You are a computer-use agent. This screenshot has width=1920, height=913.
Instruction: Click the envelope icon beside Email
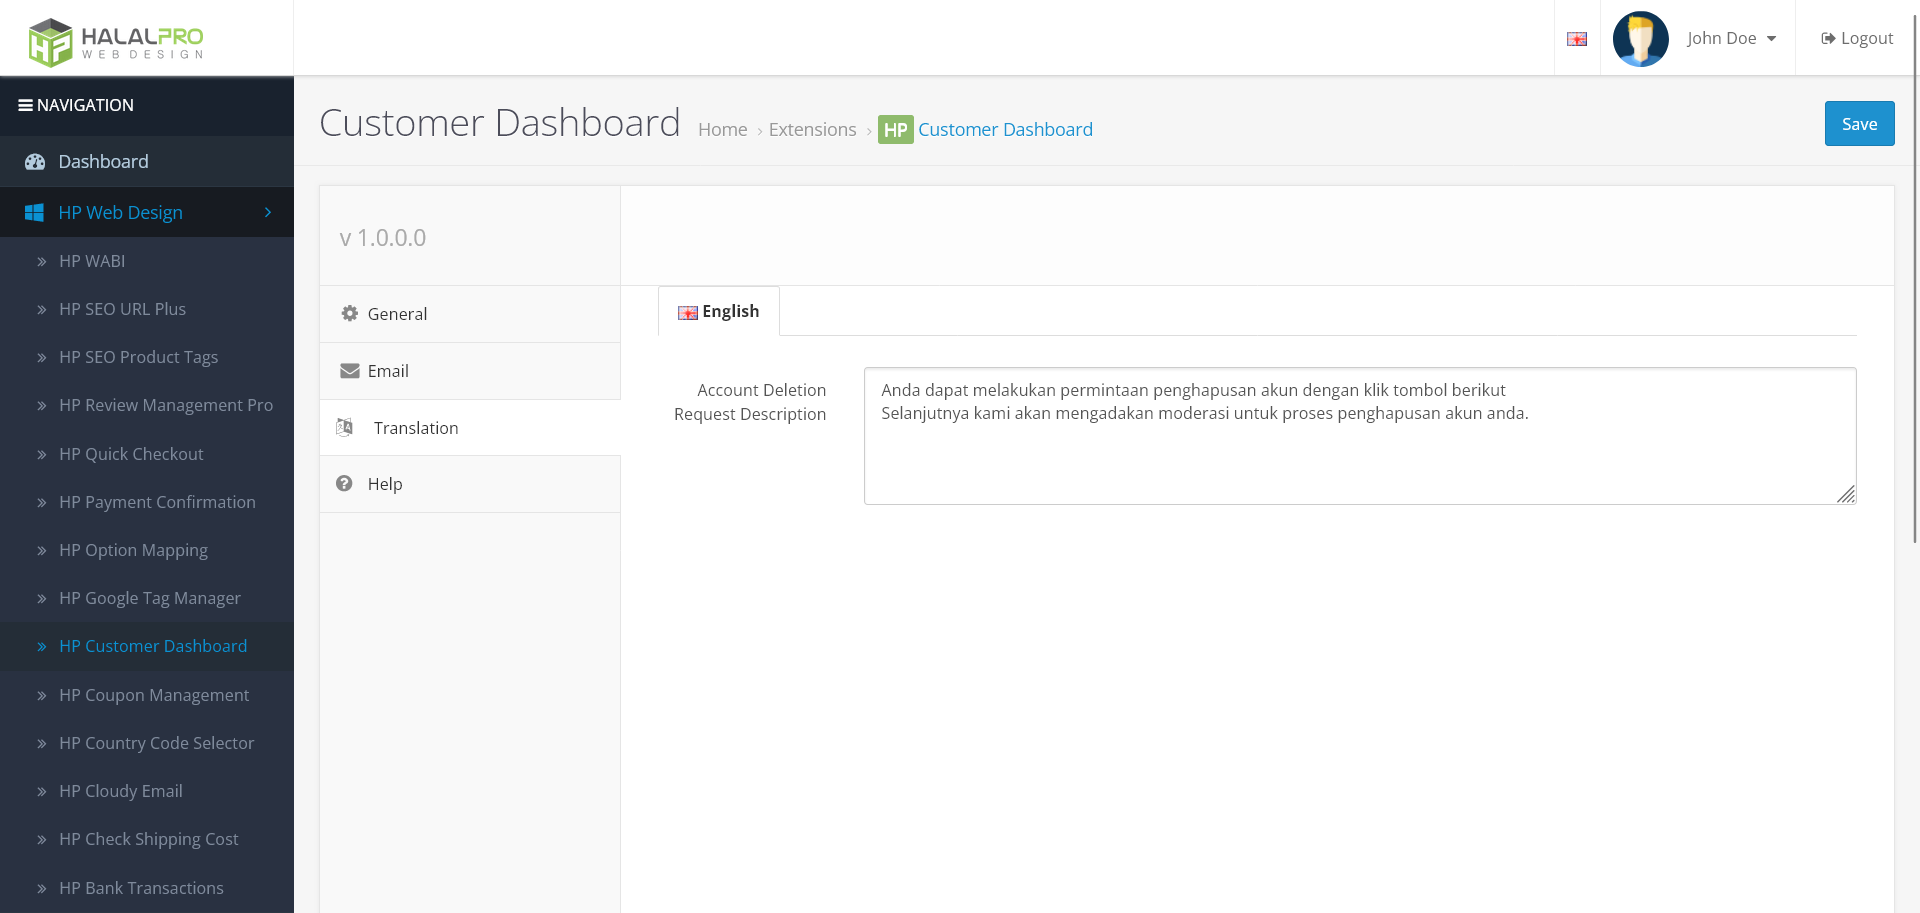tap(349, 370)
